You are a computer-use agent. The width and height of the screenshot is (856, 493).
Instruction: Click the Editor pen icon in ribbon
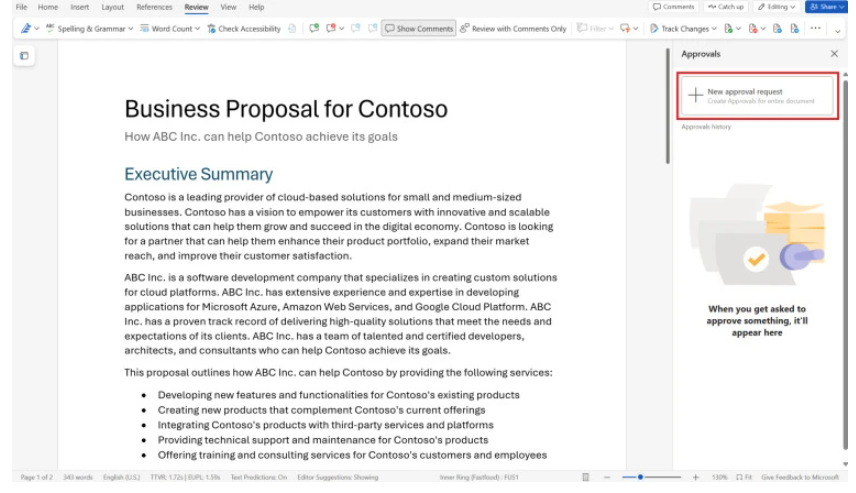25,29
